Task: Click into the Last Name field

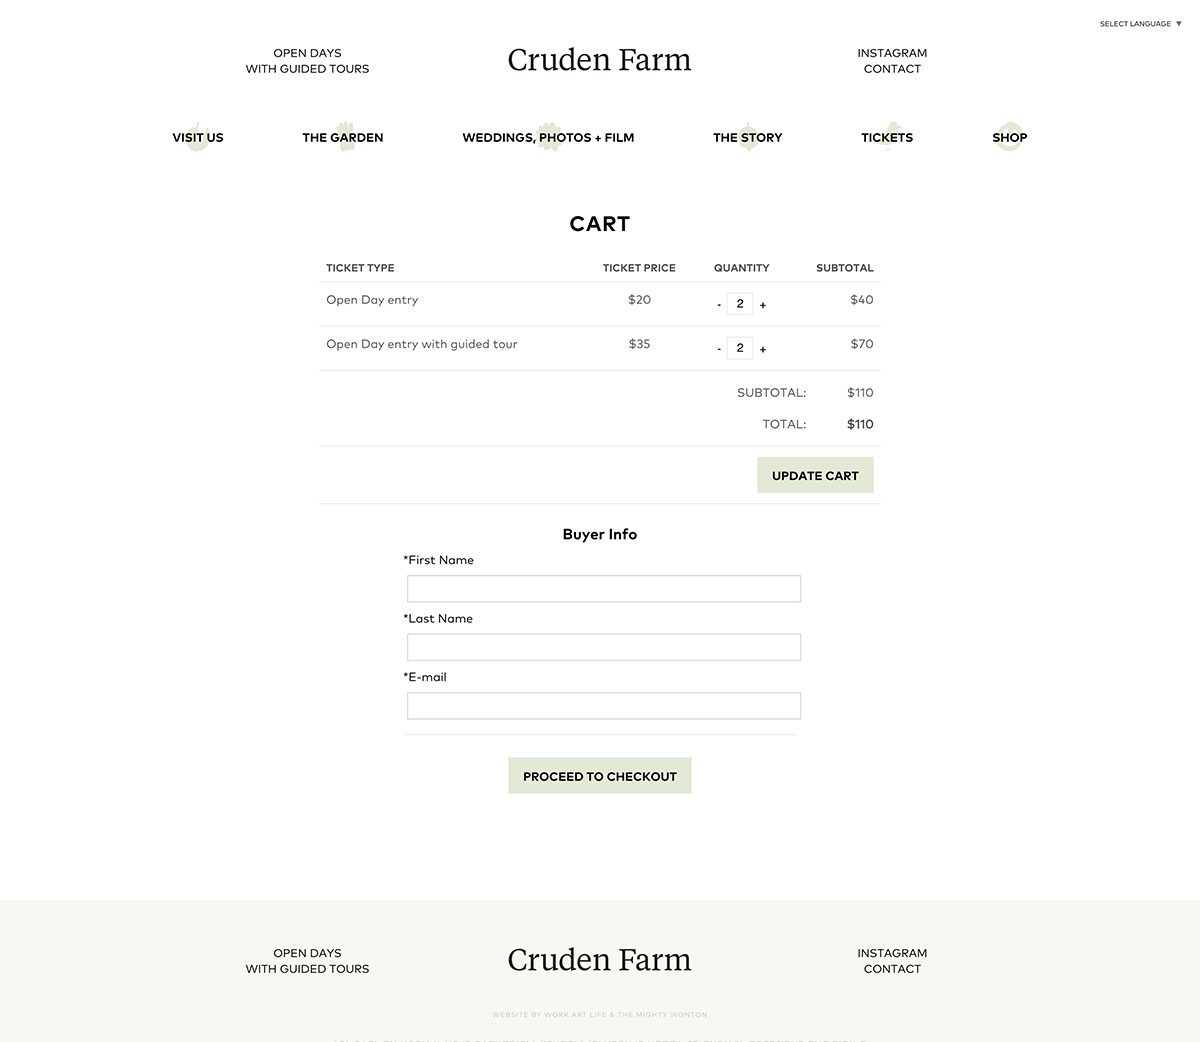Action: point(603,647)
